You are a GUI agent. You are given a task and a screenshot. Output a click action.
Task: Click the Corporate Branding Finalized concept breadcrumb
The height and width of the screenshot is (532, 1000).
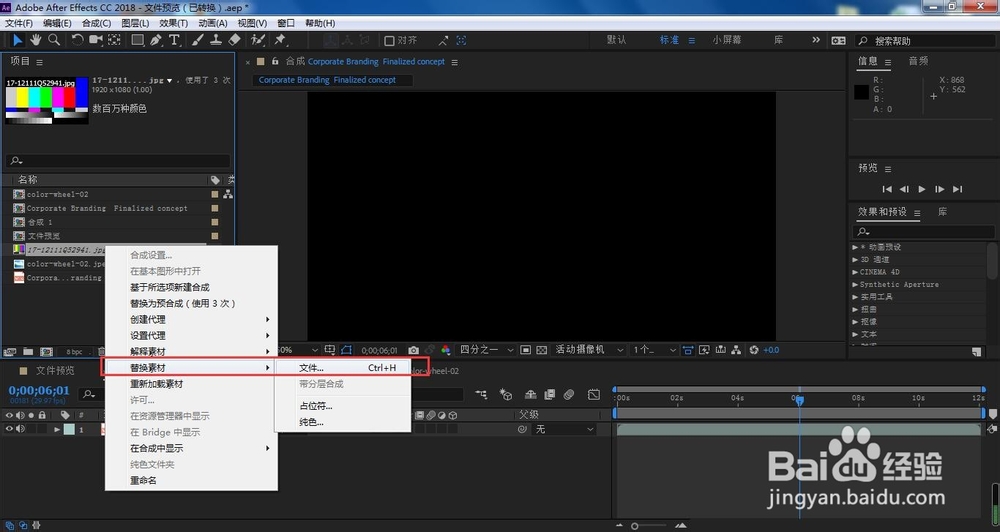tap(327, 80)
